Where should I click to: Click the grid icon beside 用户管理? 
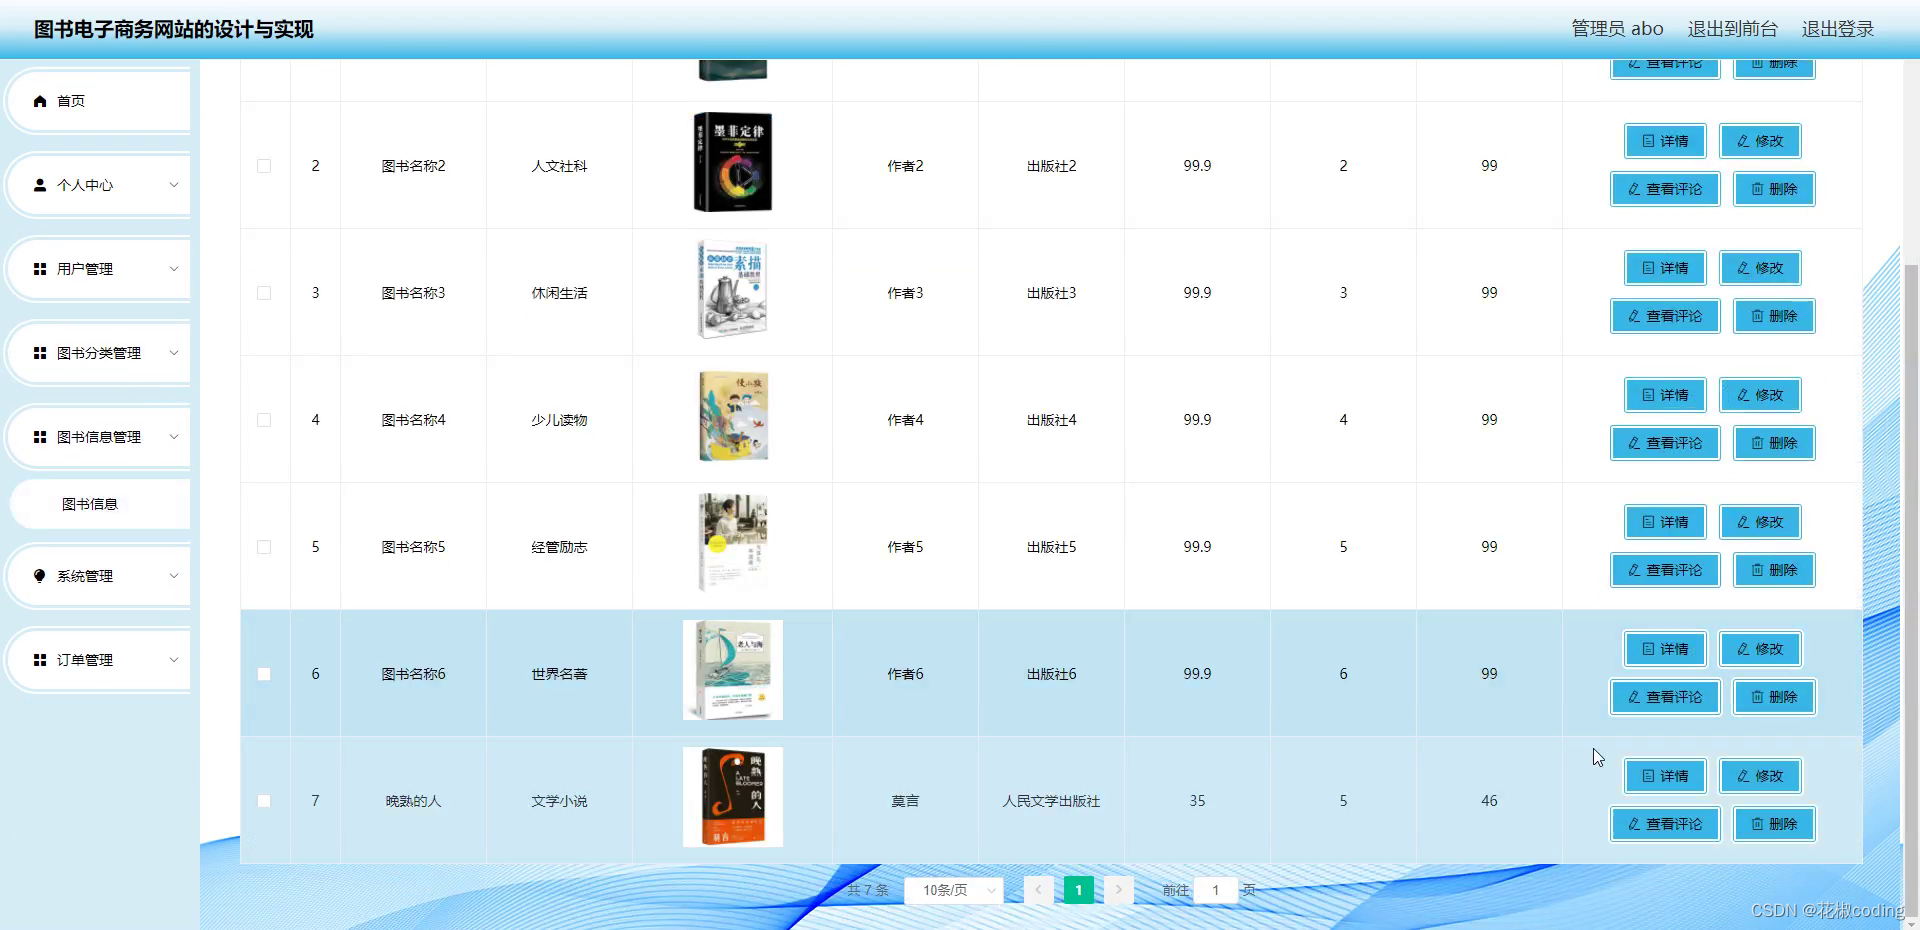[x=40, y=269]
